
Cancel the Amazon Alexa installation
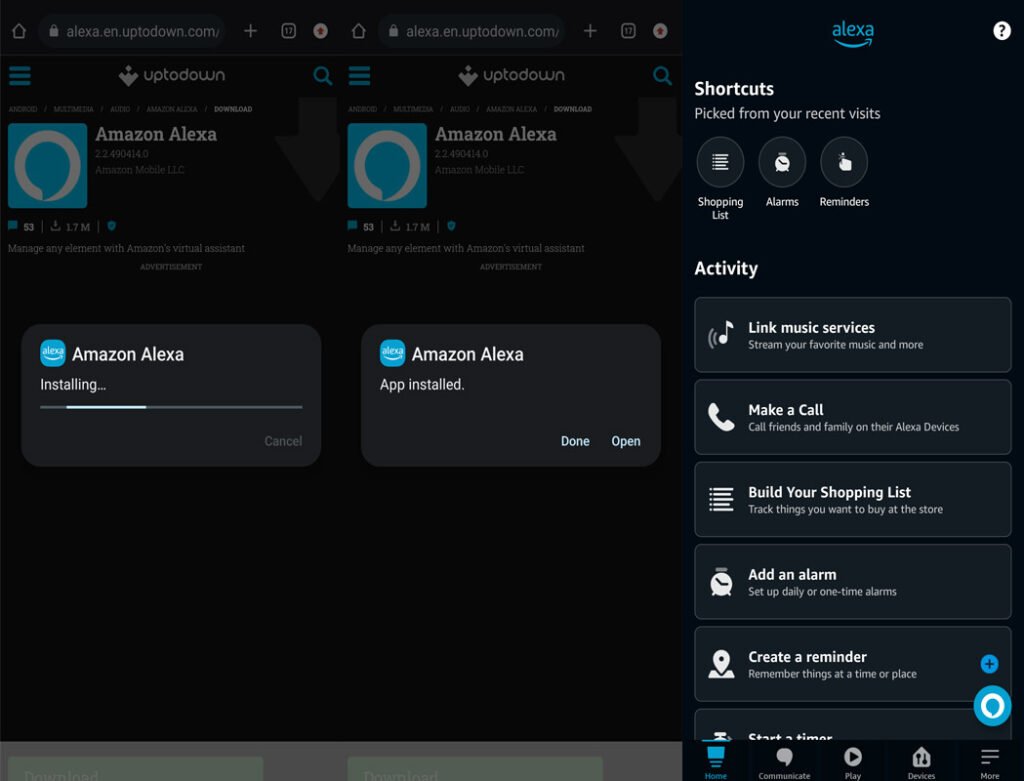[x=283, y=441]
